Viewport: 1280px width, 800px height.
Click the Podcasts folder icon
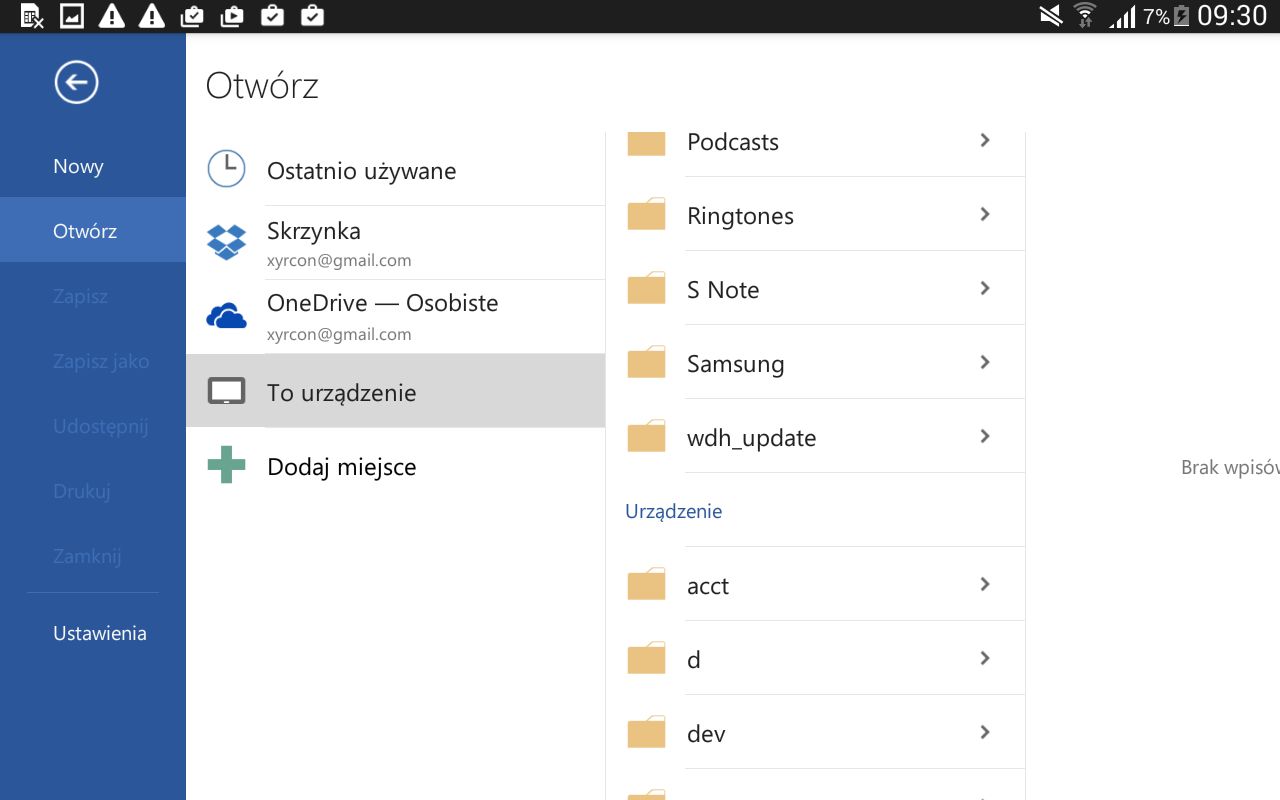tap(646, 143)
